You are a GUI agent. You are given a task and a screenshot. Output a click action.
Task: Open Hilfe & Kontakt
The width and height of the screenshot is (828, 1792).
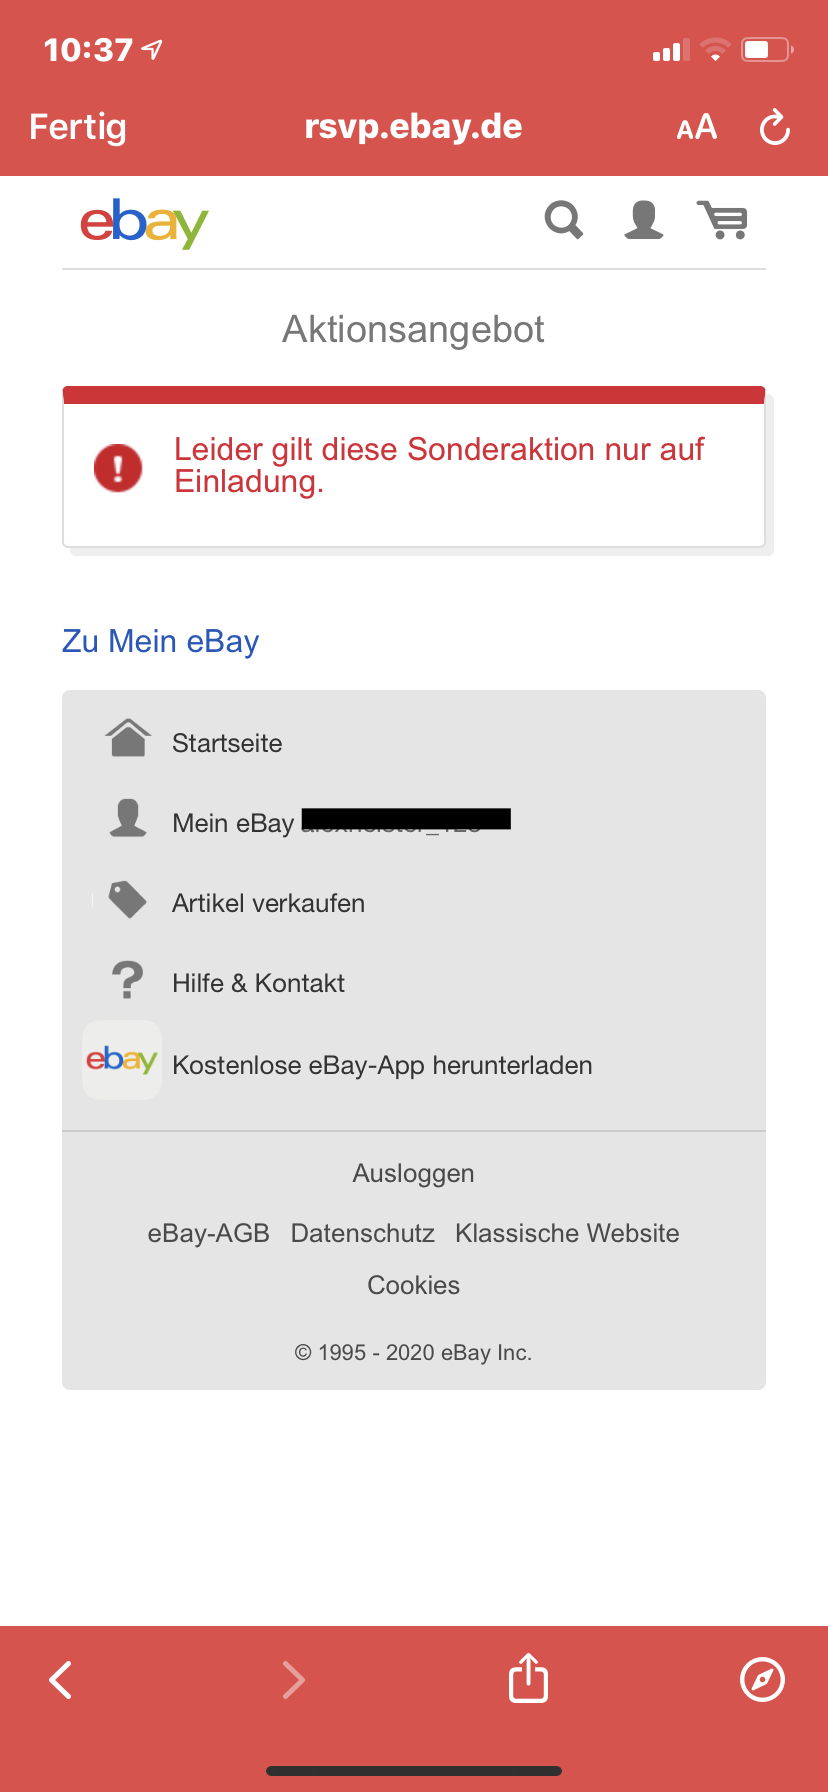pos(258,983)
